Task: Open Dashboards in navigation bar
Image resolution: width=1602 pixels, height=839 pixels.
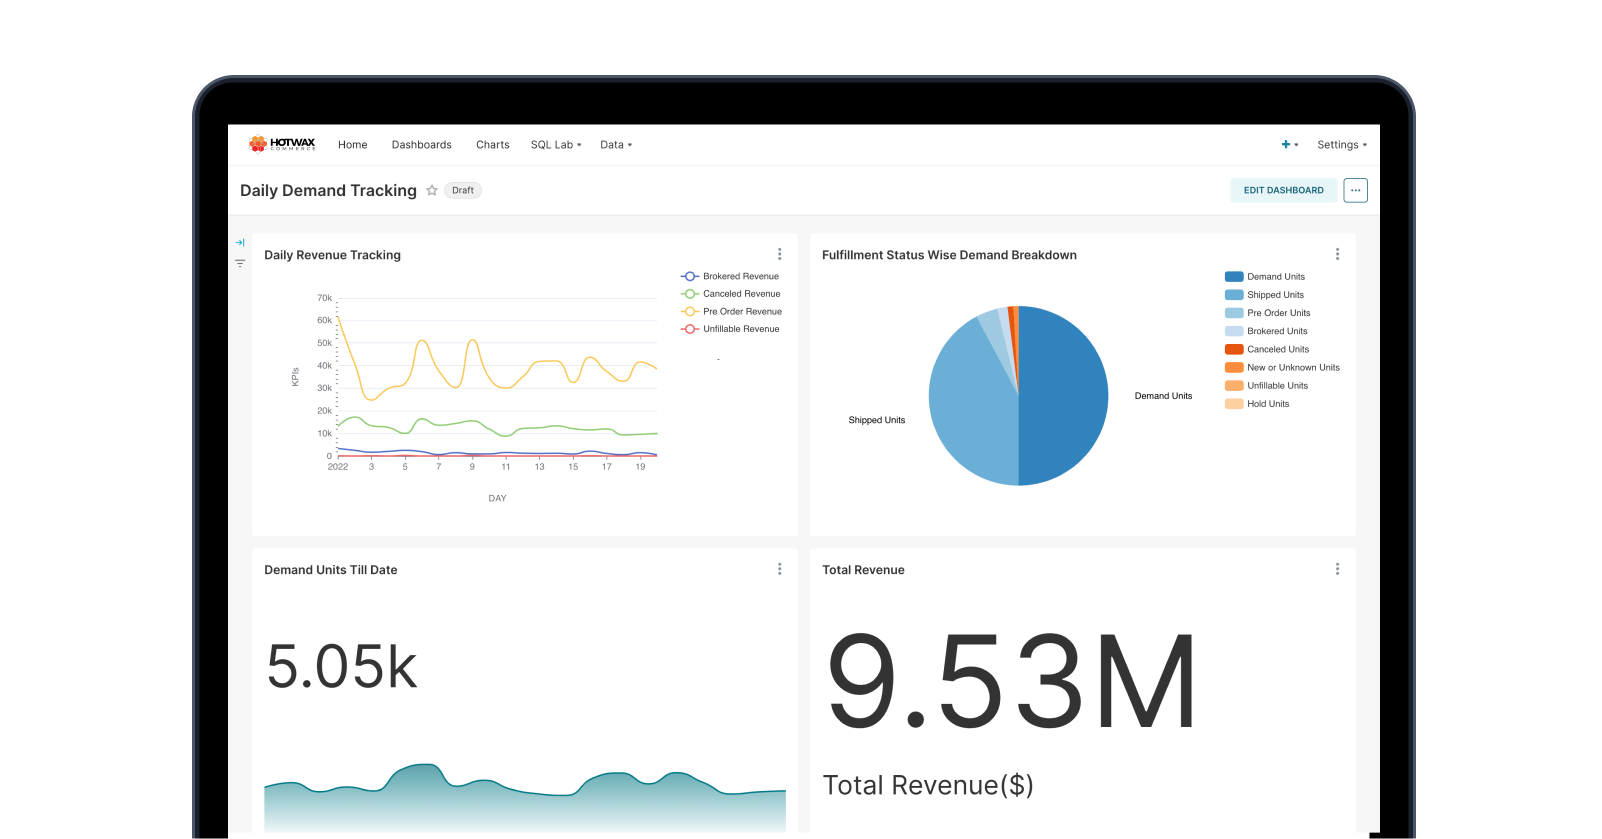Action: pyautogui.click(x=422, y=145)
